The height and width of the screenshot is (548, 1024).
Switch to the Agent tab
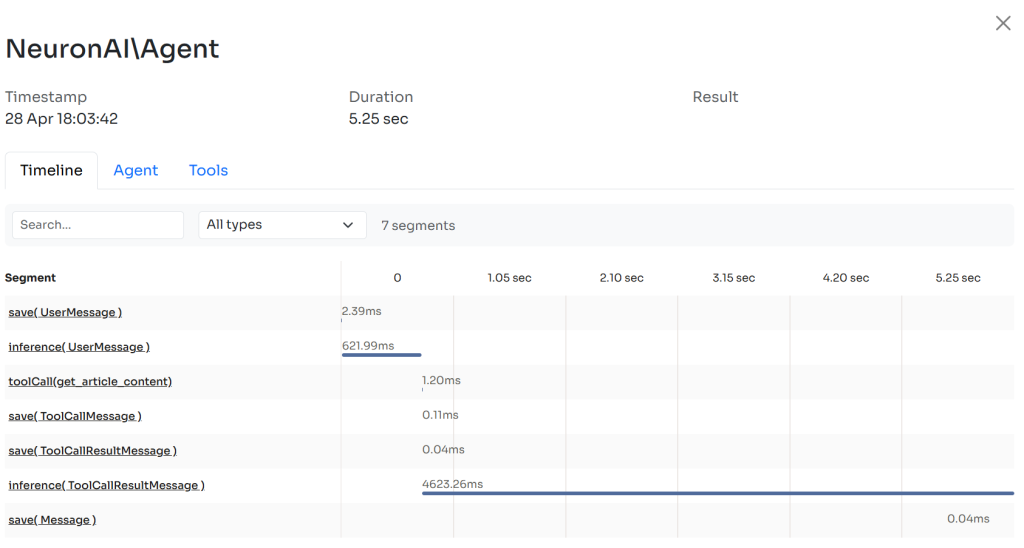tap(135, 170)
